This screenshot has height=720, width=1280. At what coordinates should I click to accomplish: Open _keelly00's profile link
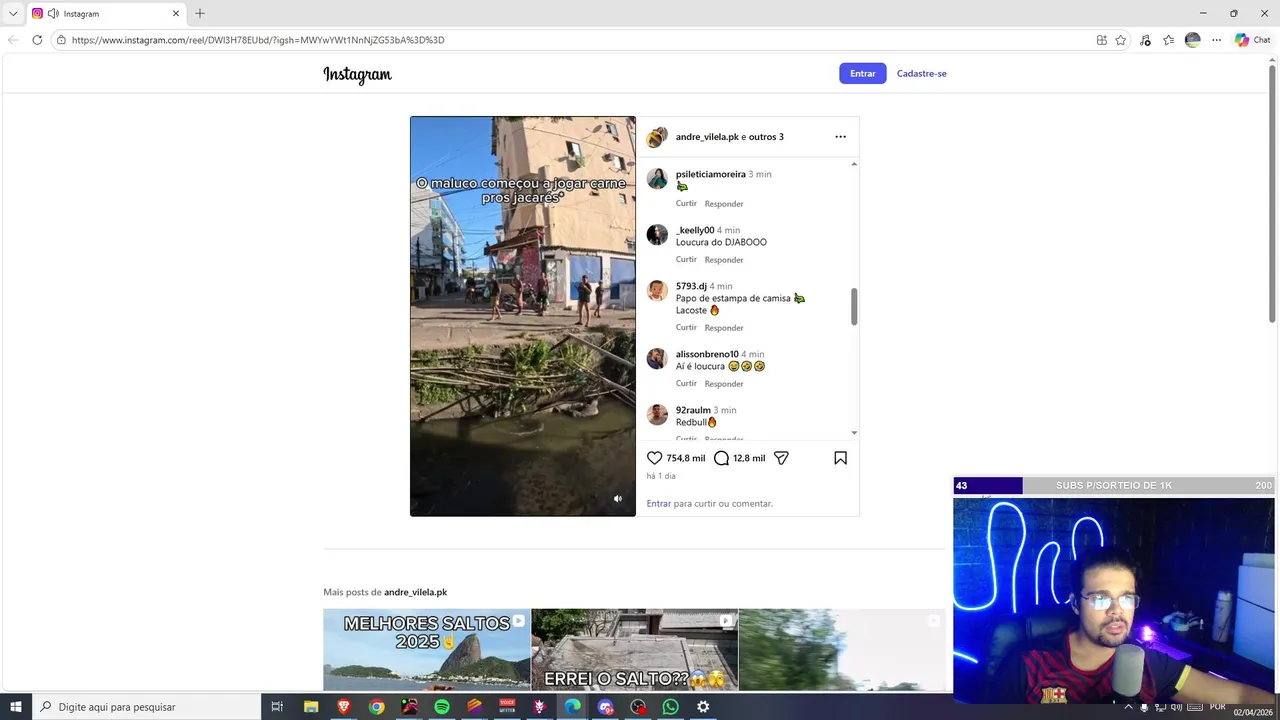tap(695, 230)
